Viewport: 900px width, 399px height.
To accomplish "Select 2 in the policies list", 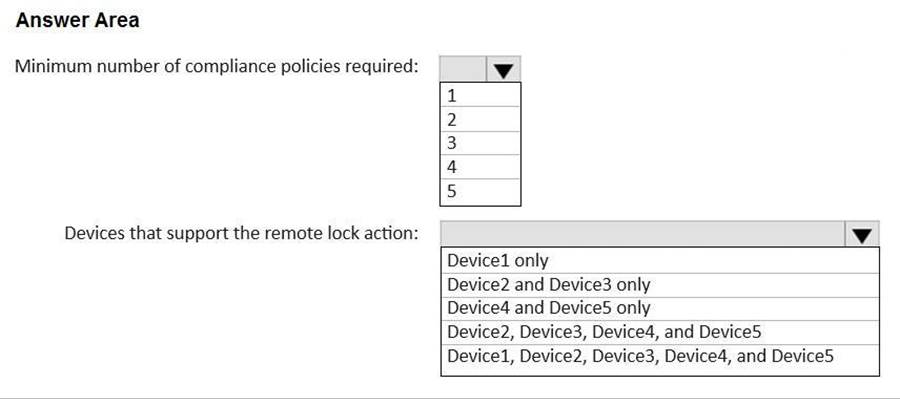I will (x=480, y=119).
